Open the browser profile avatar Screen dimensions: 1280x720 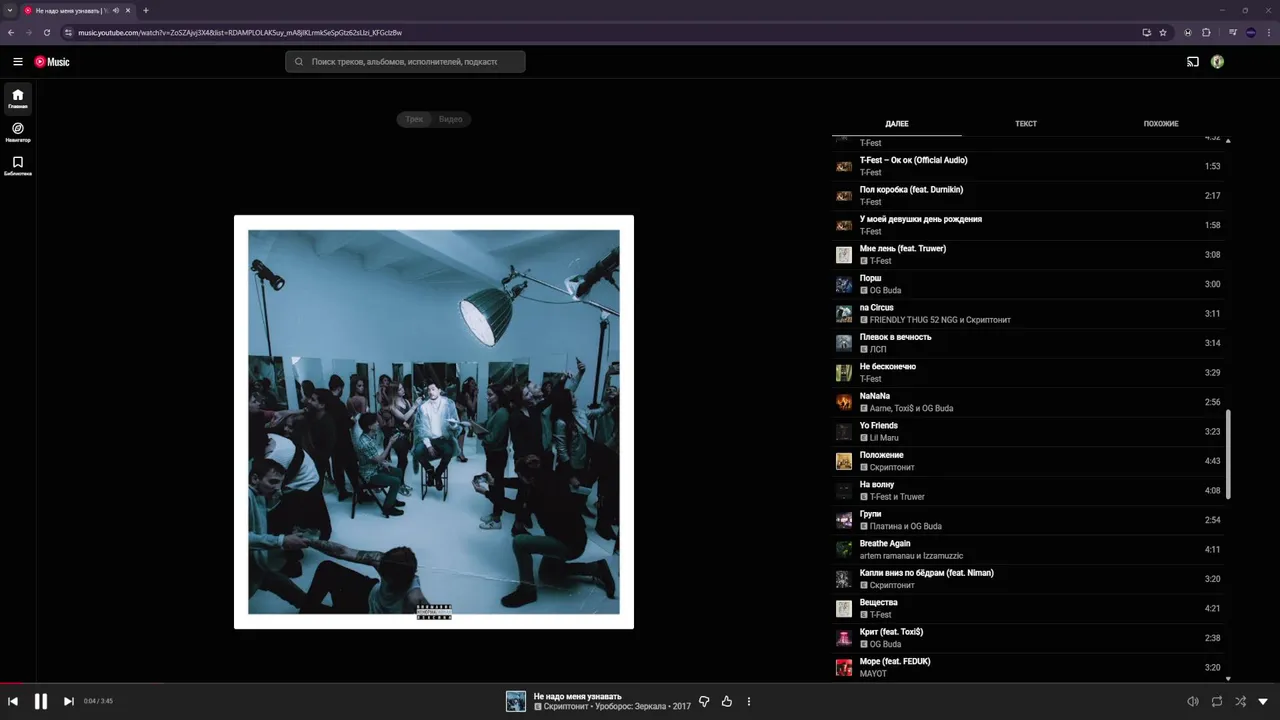(1250, 32)
